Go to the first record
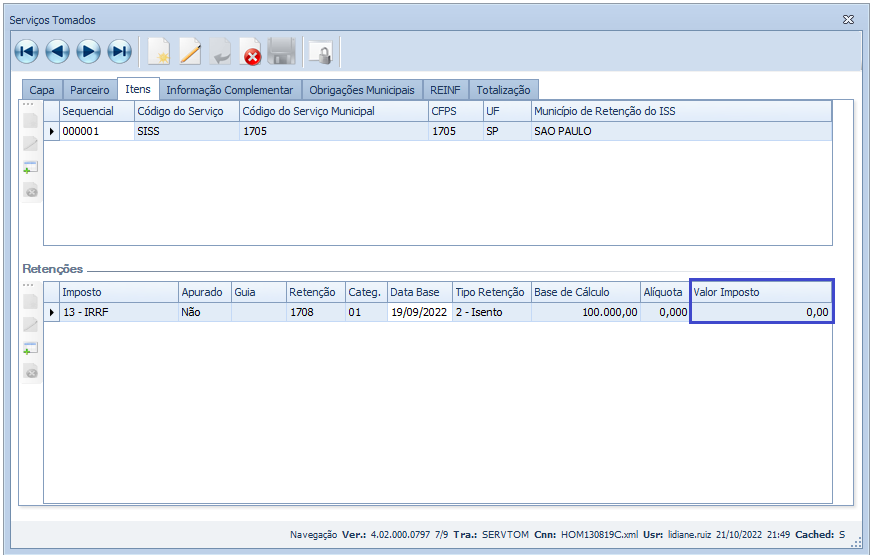 [x=27, y=51]
